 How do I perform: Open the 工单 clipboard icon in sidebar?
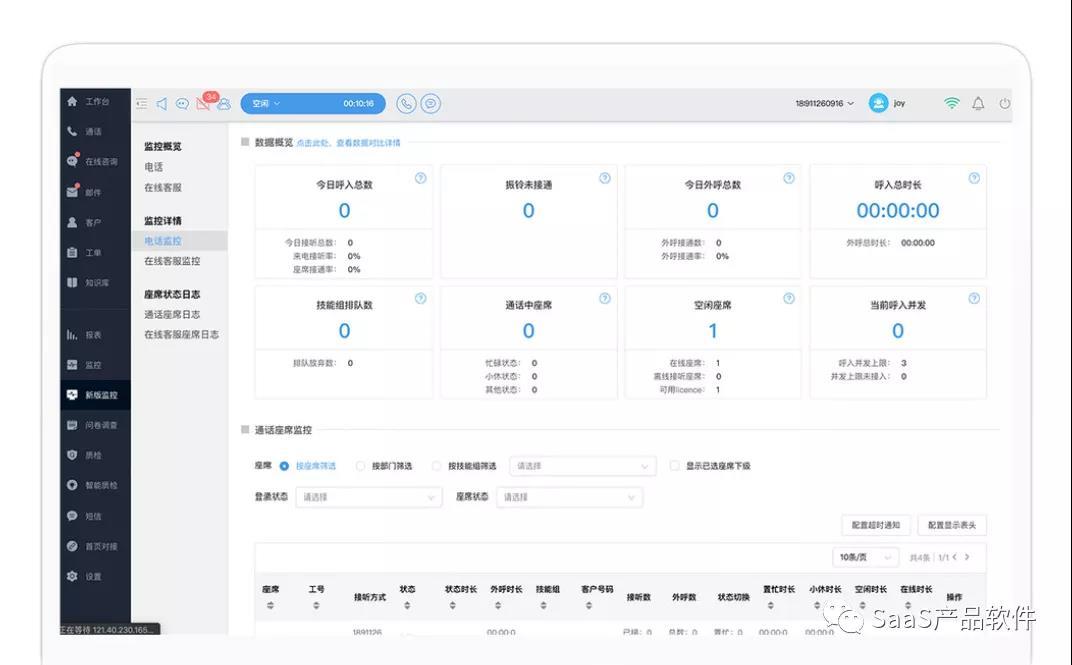72,252
